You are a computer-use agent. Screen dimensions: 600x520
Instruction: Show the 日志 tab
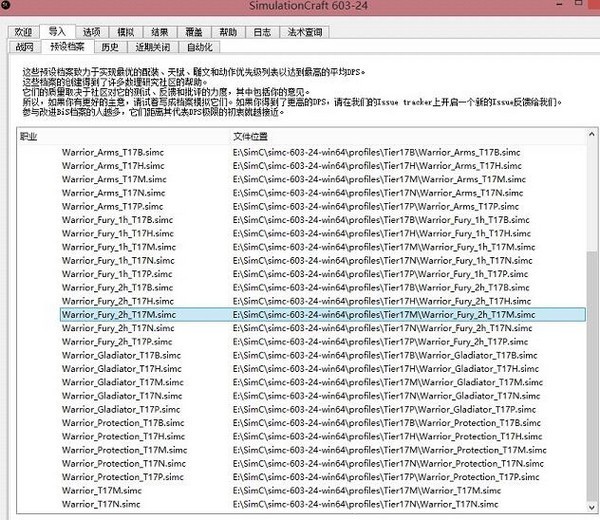click(262, 32)
